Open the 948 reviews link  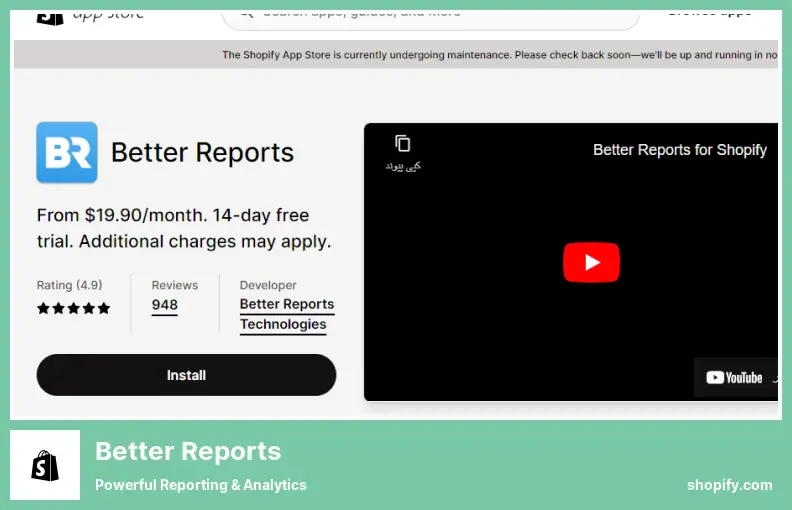tap(165, 305)
